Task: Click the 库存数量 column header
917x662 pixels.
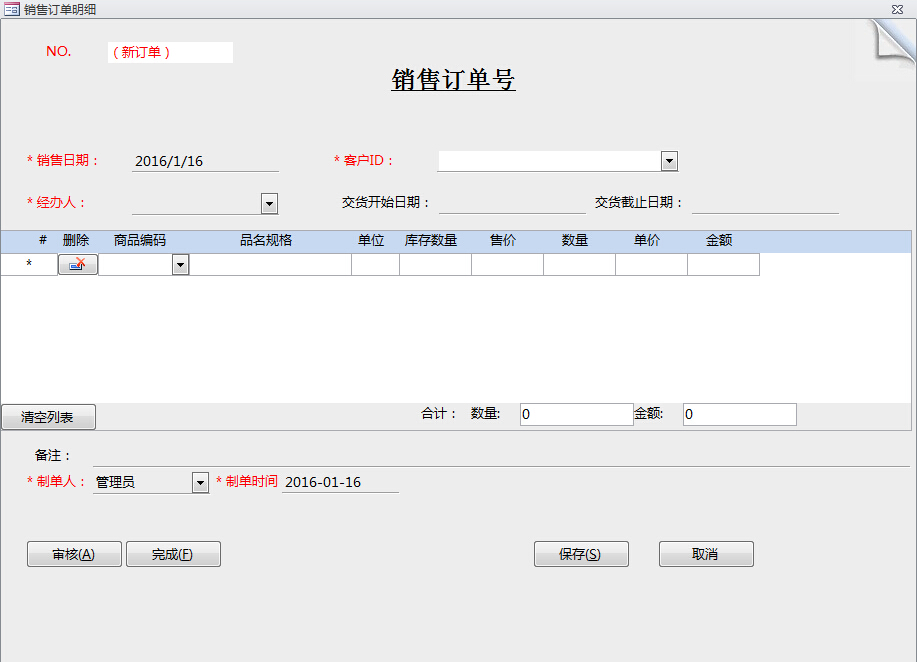Action: 431,240
